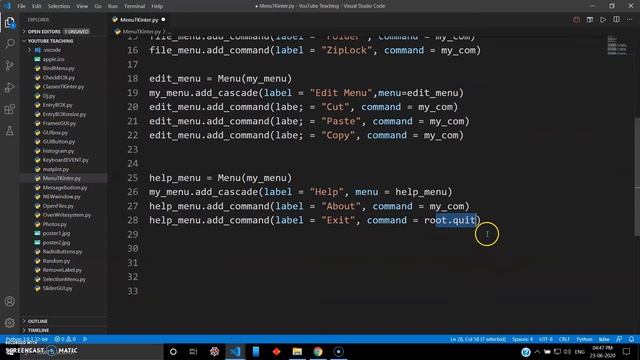The height and width of the screenshot is (360, 640).
Task: Open the View menu
Action: 82,6
